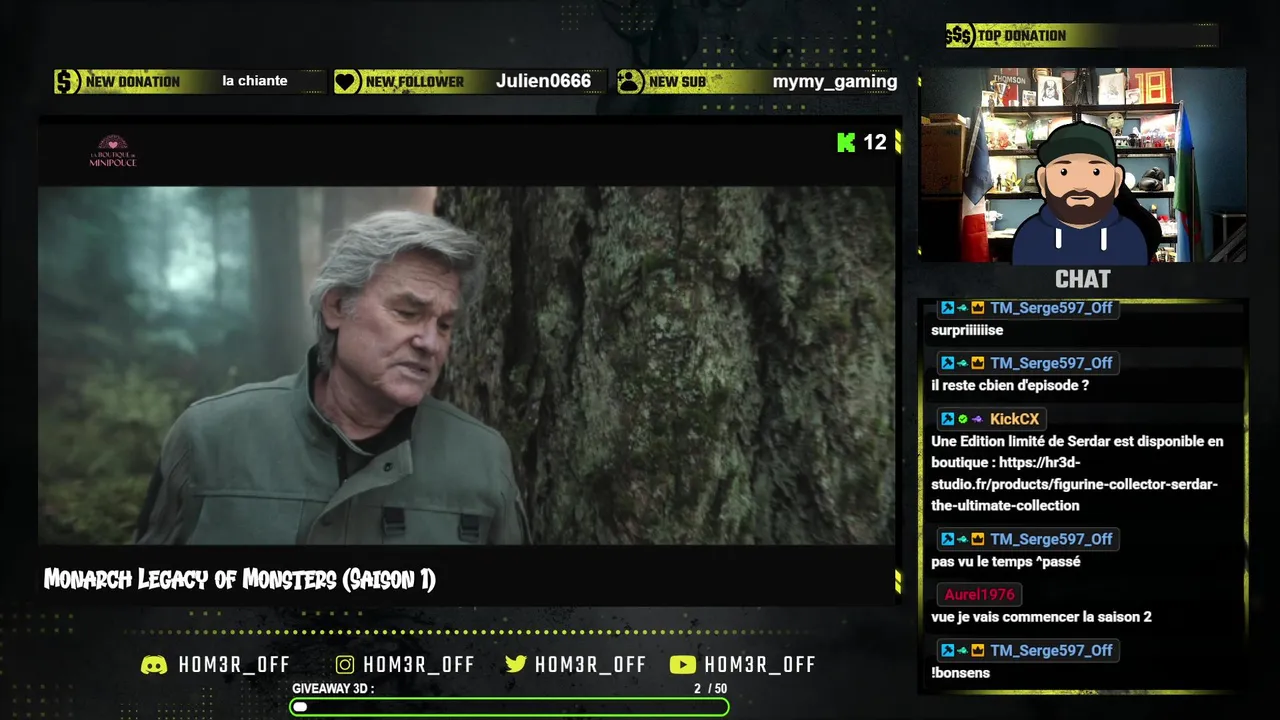The image size is (1280, 720).
Task: Click the purple badge beside KickCX name
Action: point(976,419)
